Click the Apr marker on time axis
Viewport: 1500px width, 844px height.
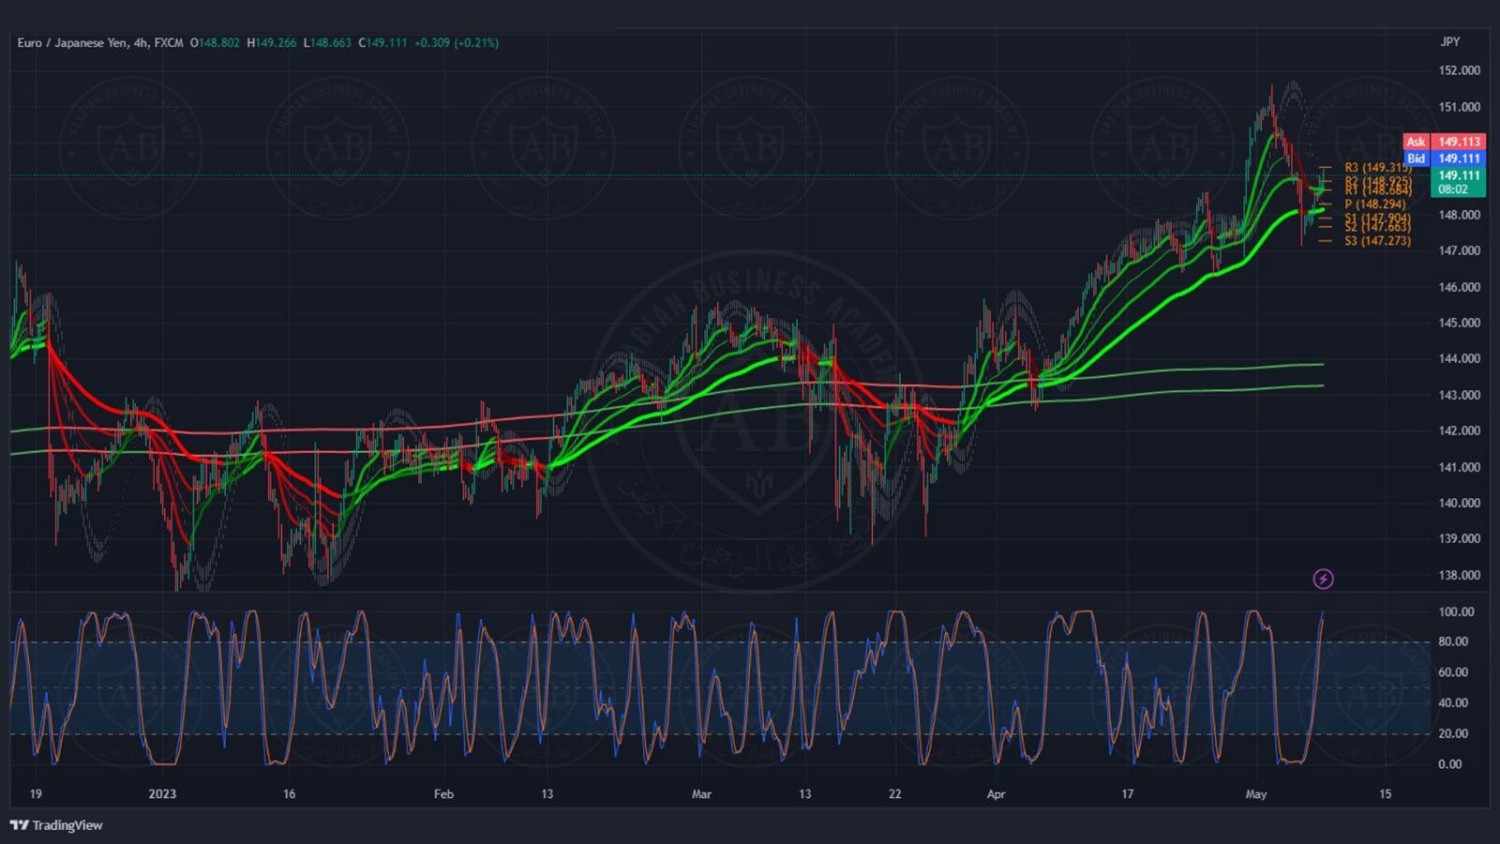point(996,794)
